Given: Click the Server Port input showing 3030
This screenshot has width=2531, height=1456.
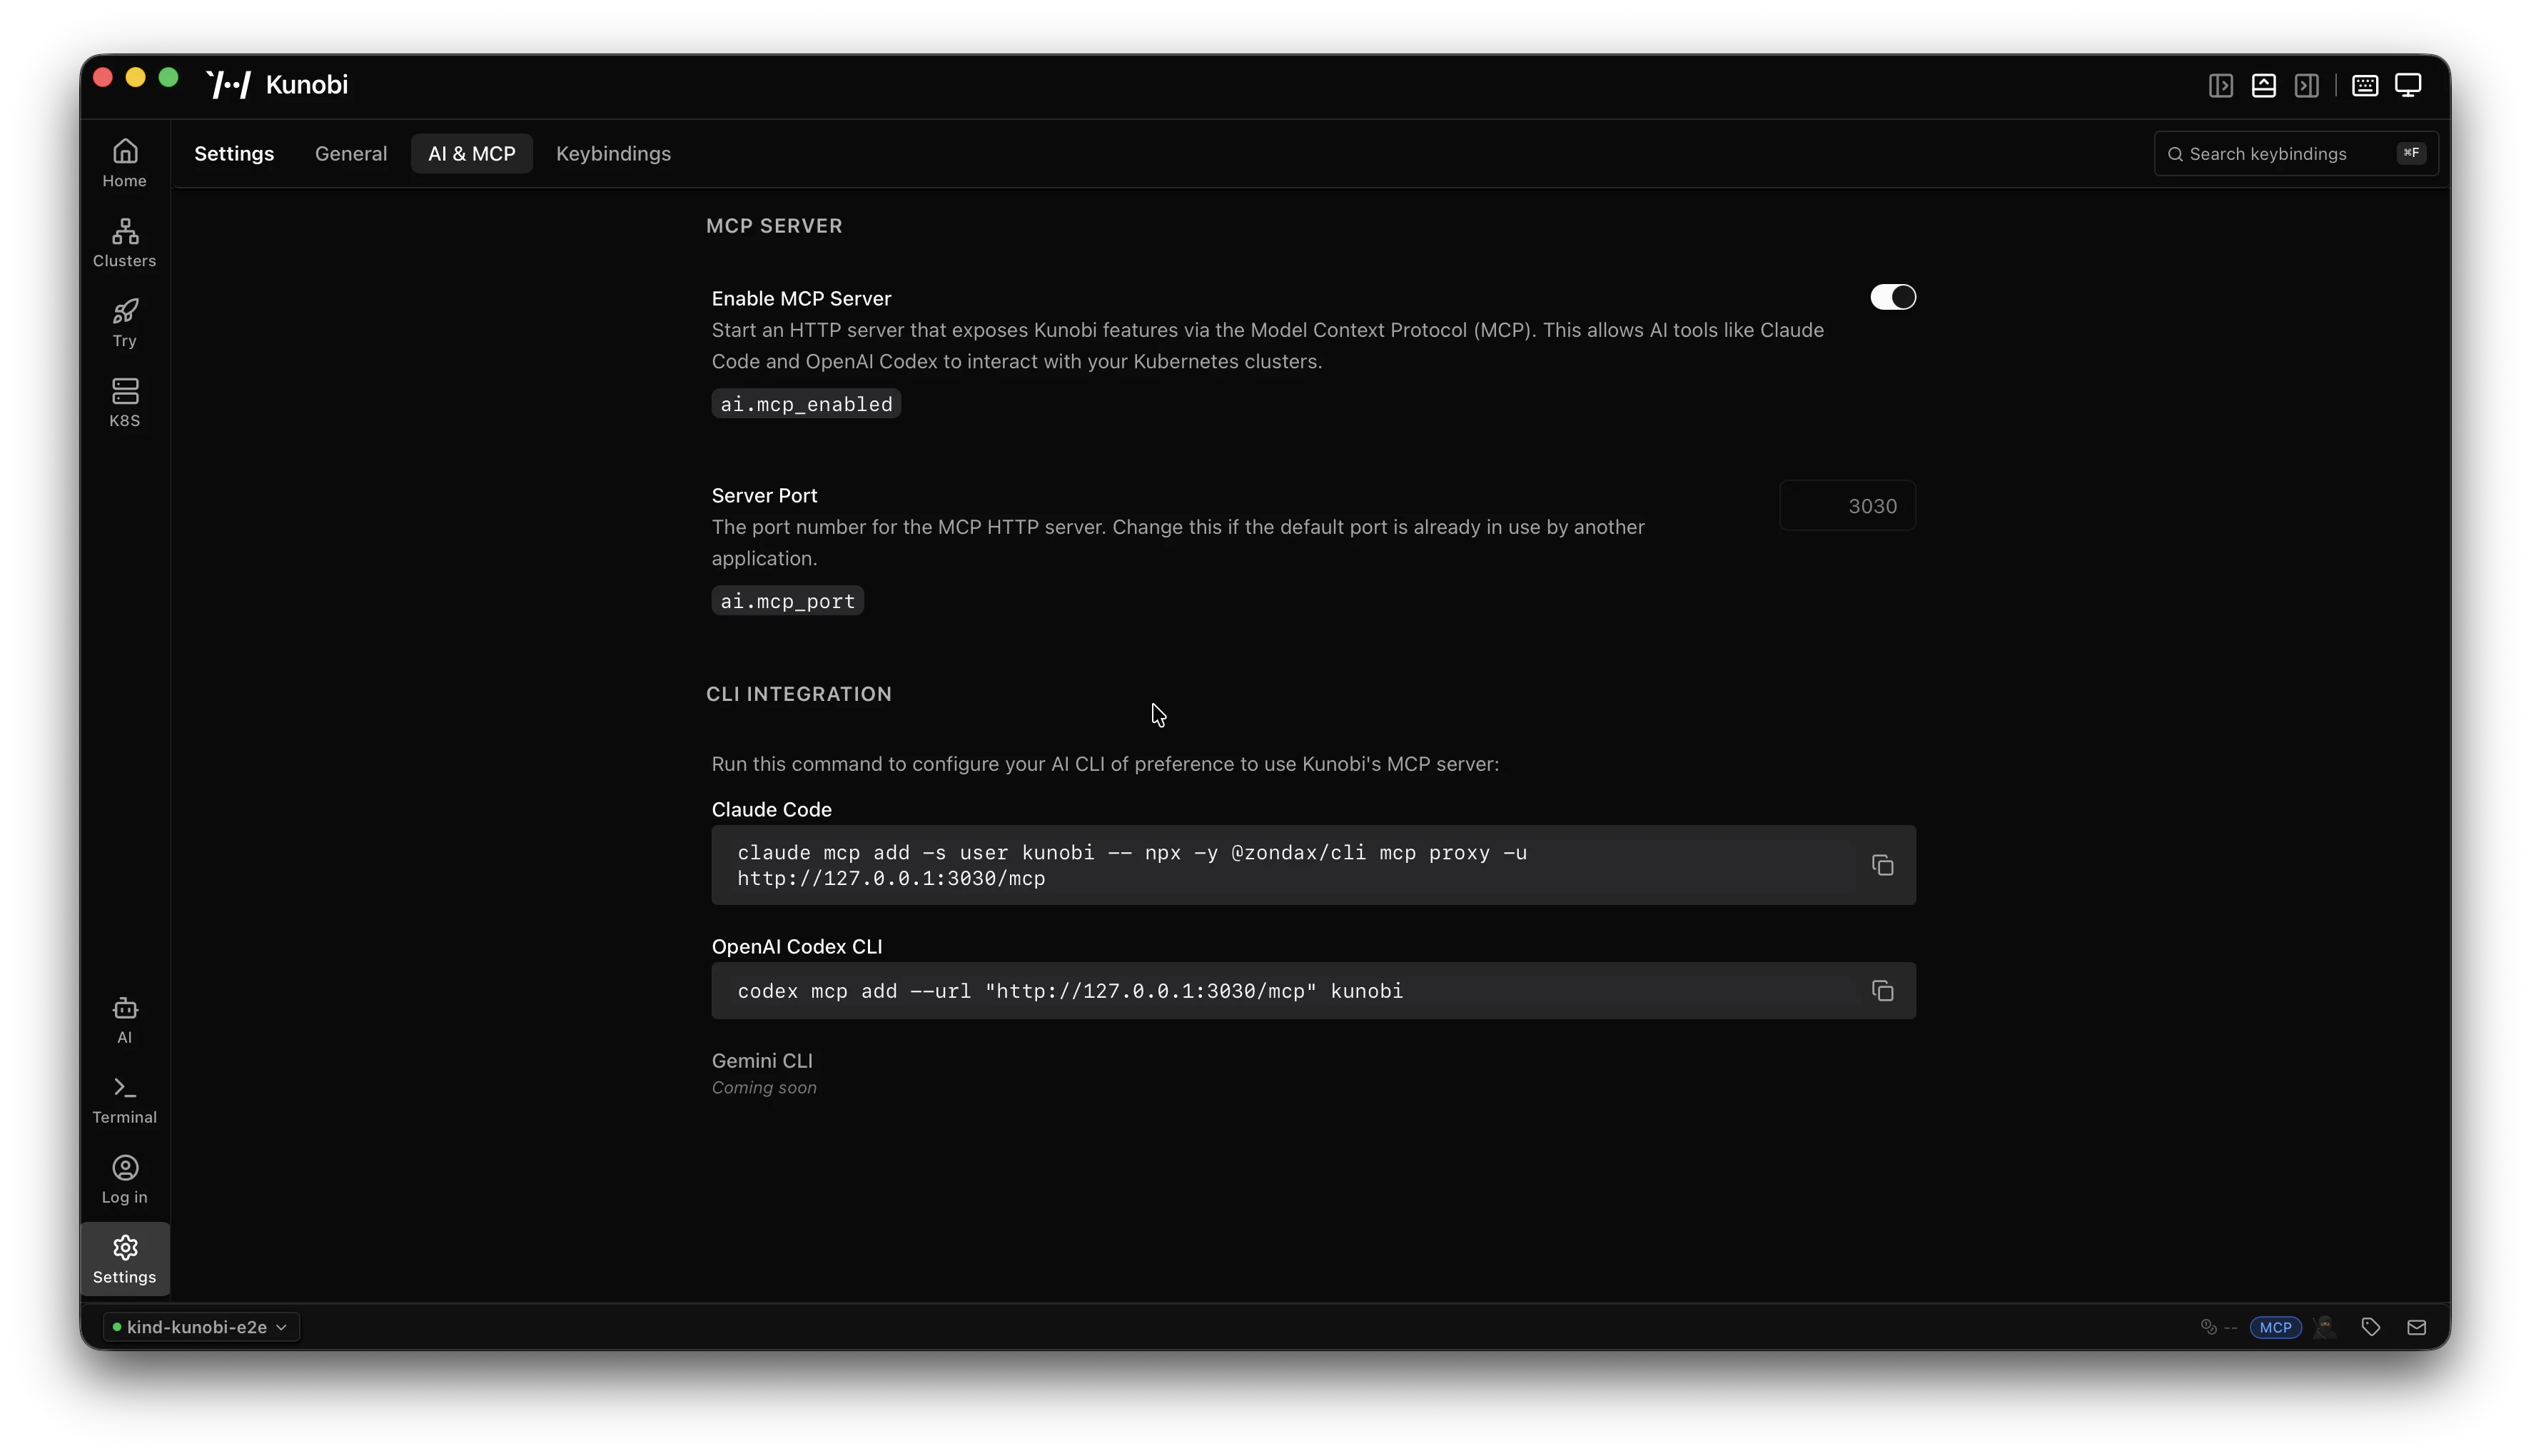Looking at the screenshot, I should (1846, 506).
